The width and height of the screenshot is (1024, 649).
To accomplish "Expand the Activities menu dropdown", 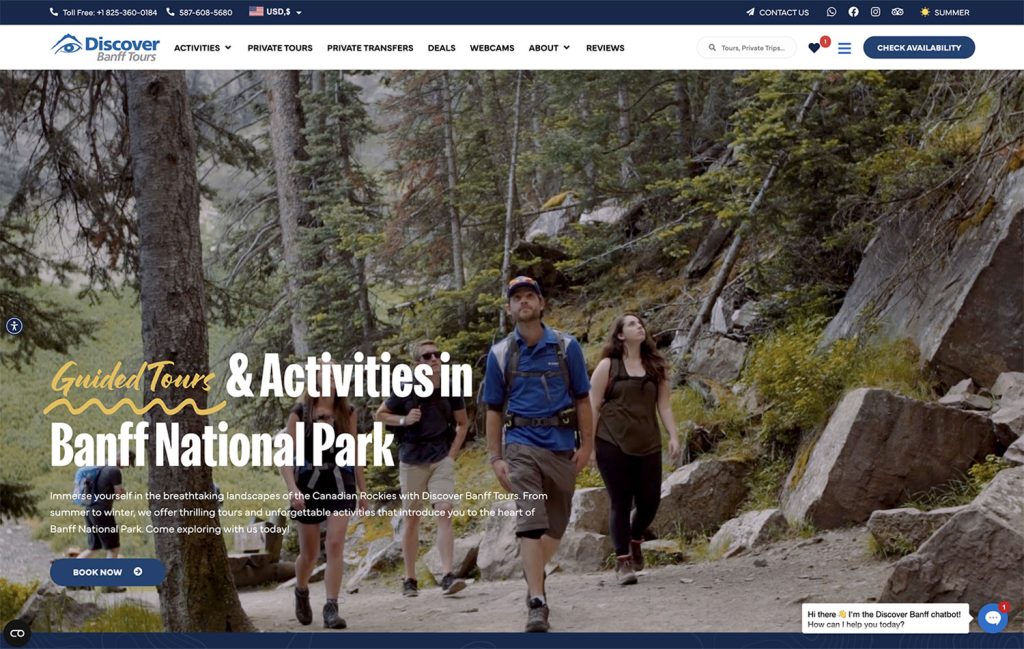I will [x=202, y=48].
